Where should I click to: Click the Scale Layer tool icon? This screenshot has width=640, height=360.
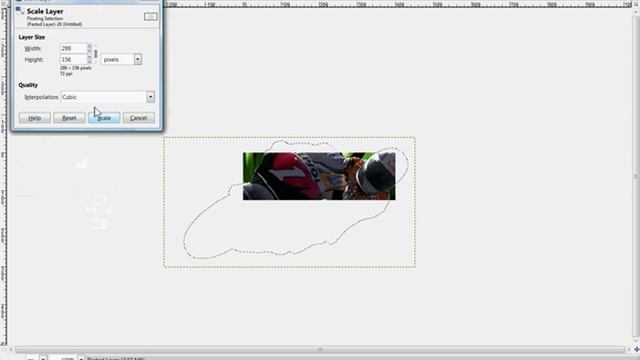(x=20, y=11)
